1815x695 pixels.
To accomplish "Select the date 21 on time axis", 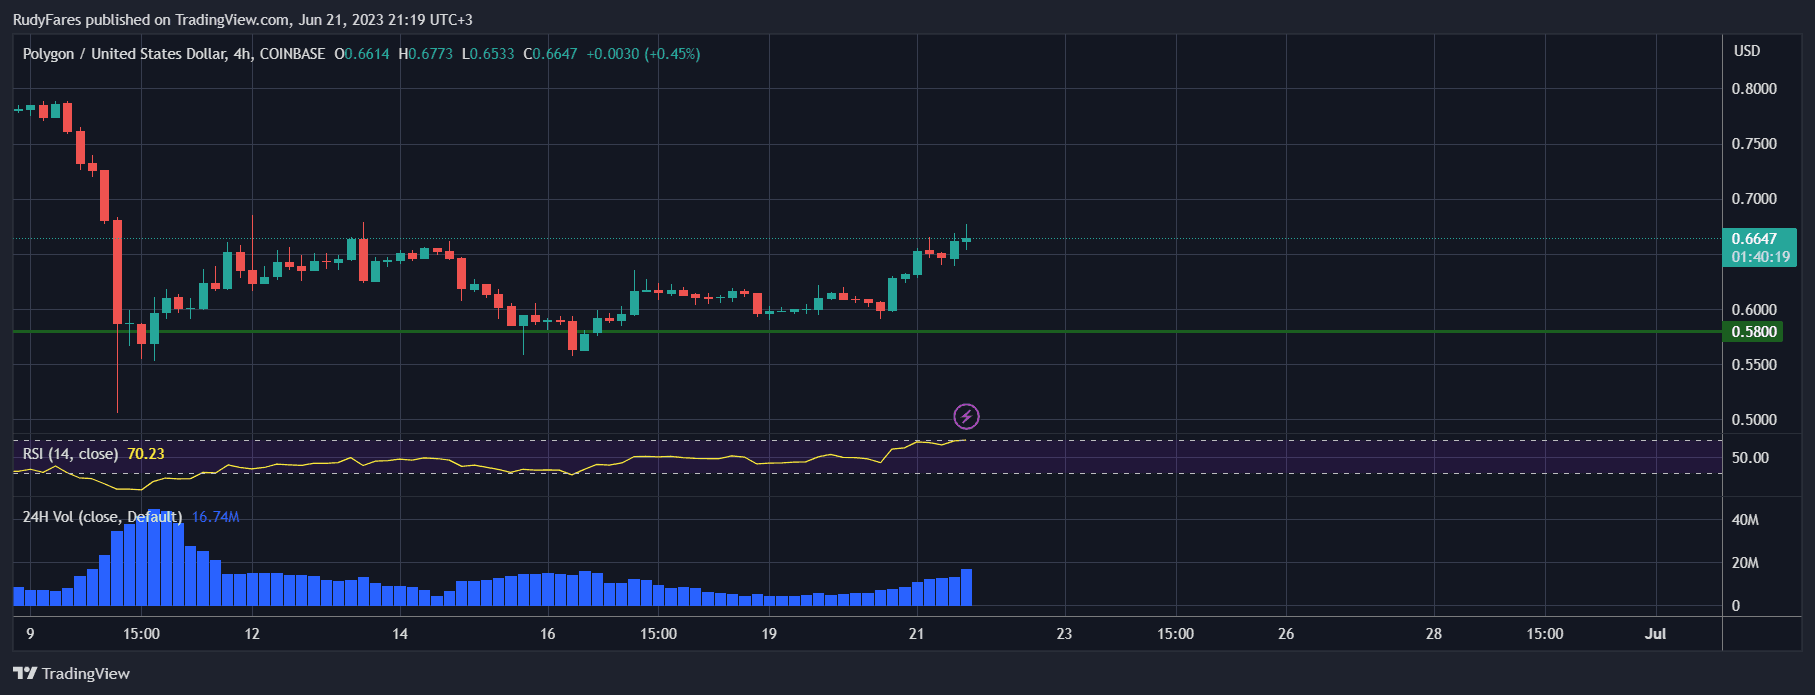I will pyautogui.click(x=916, y=634).
